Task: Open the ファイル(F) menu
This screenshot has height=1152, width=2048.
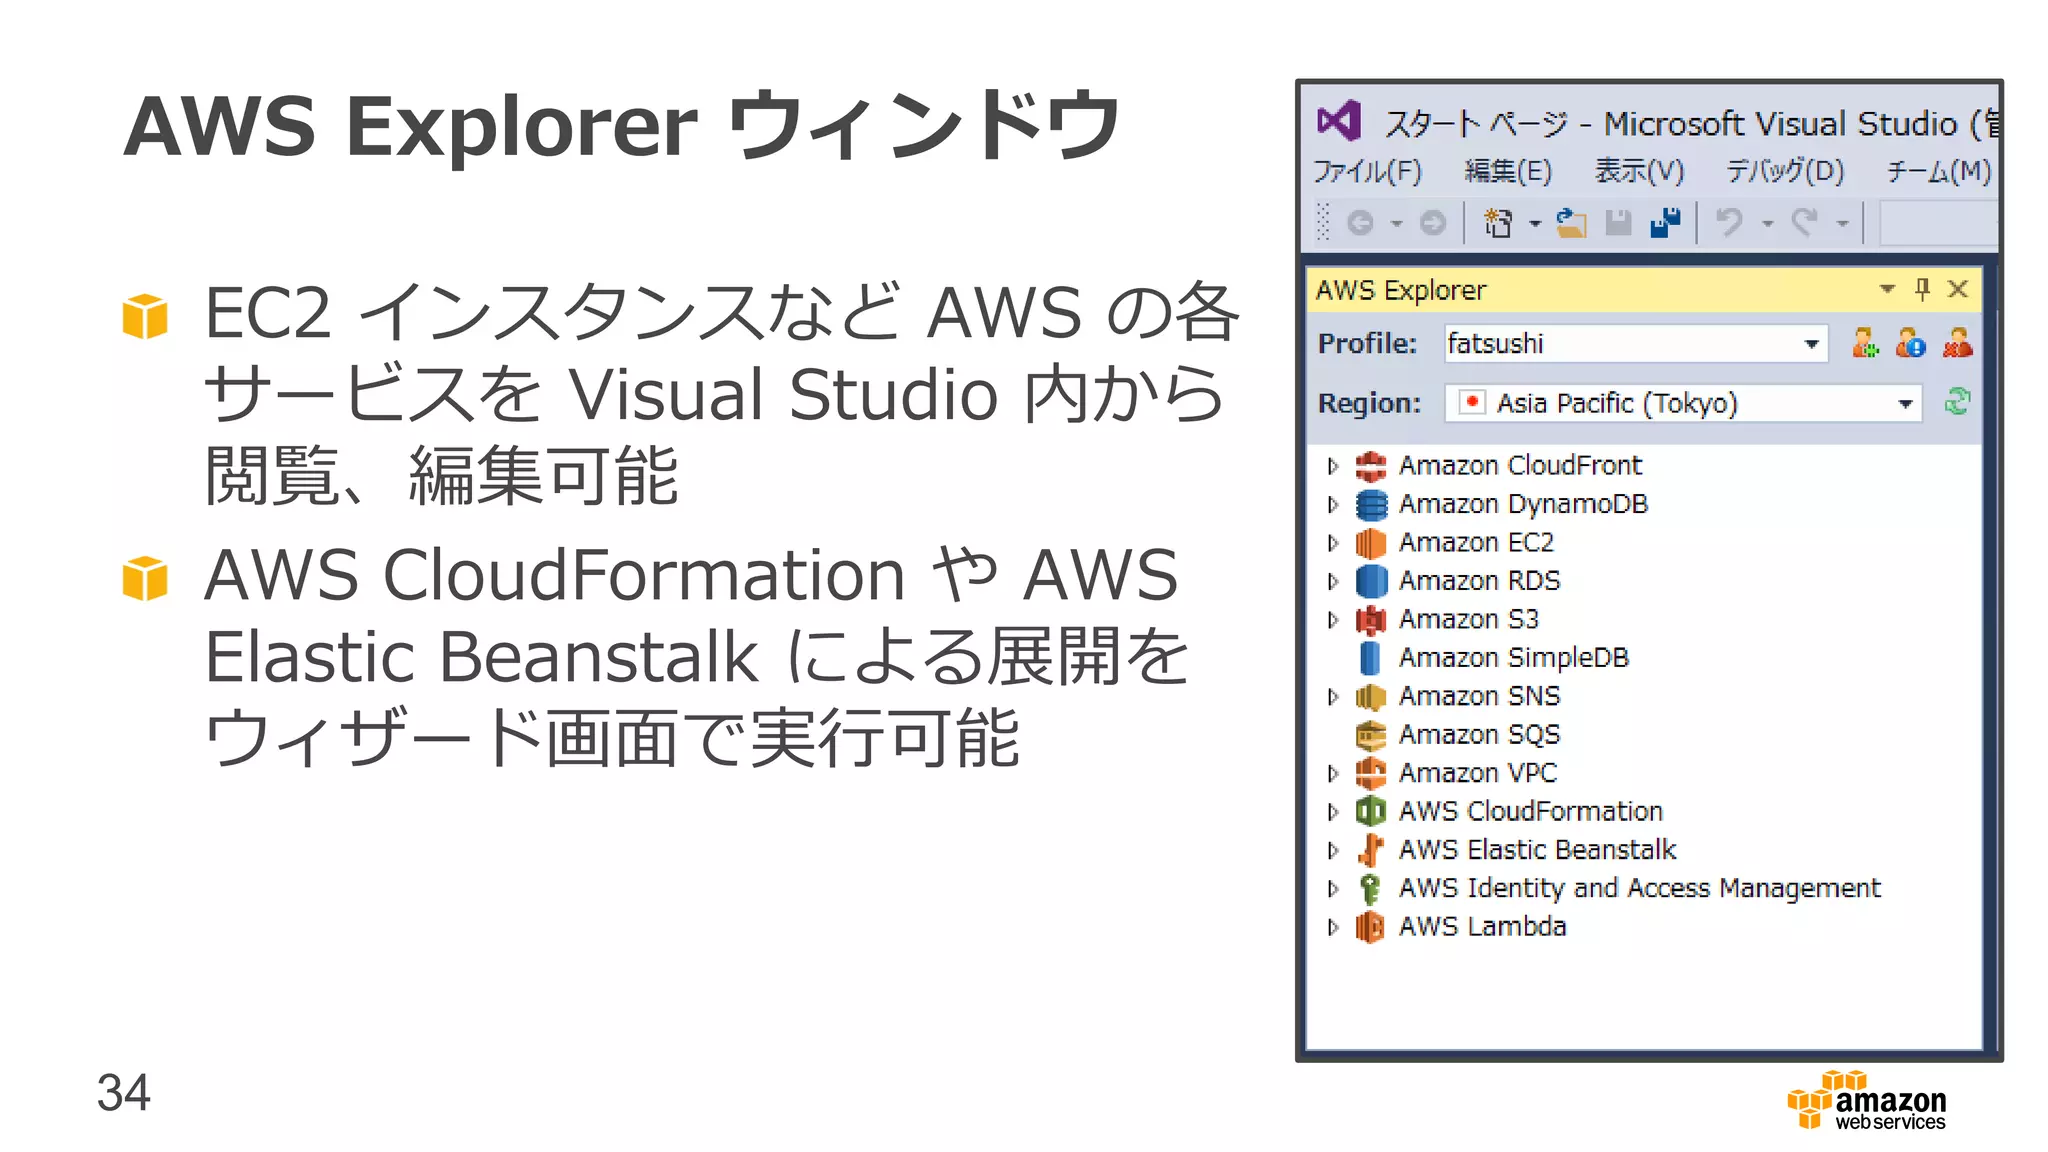Action: (1367, 172)
